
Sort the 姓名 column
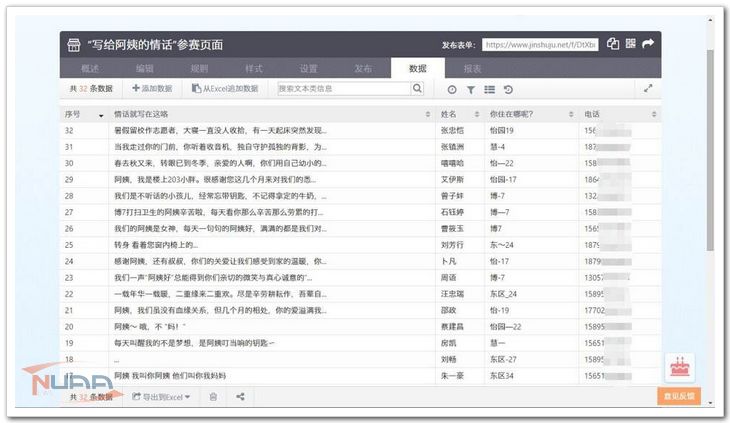tap(479, 115)
